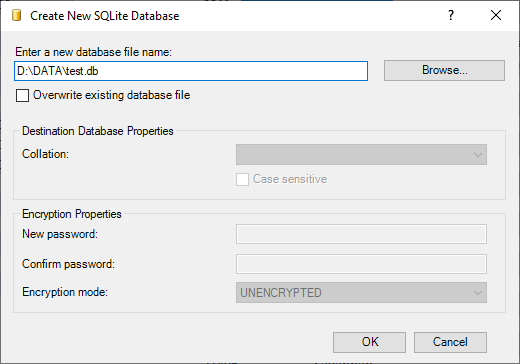Click the Browse... button
Image resolution: width=520 pixels, height=364 pixels.
(444, 70)
